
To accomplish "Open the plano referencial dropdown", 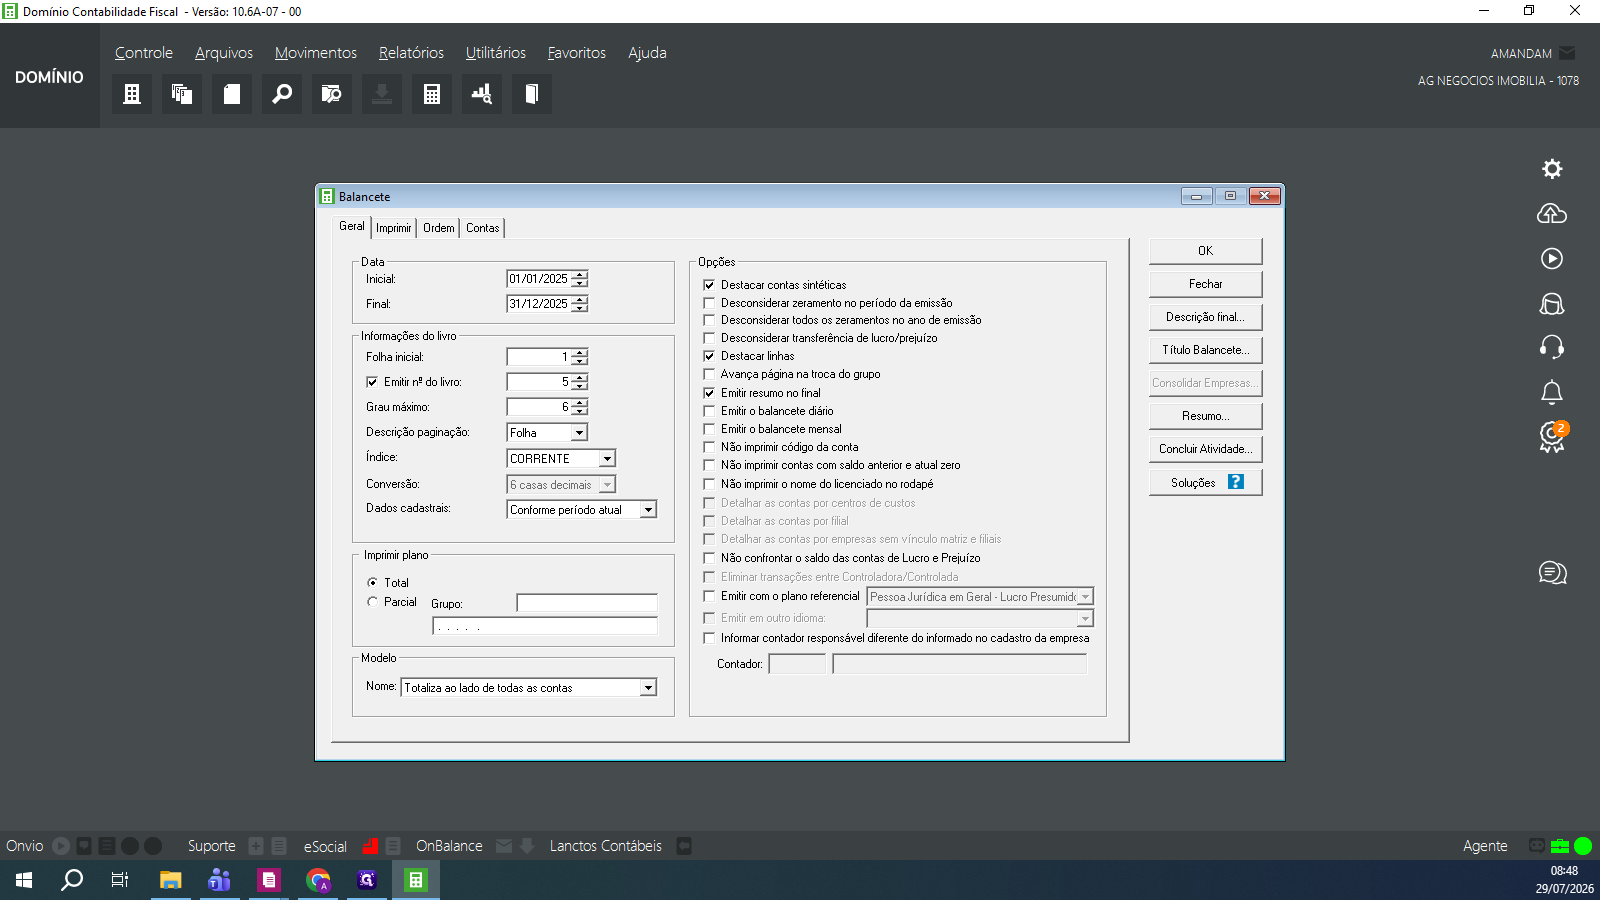I will tap(1085, 597).
